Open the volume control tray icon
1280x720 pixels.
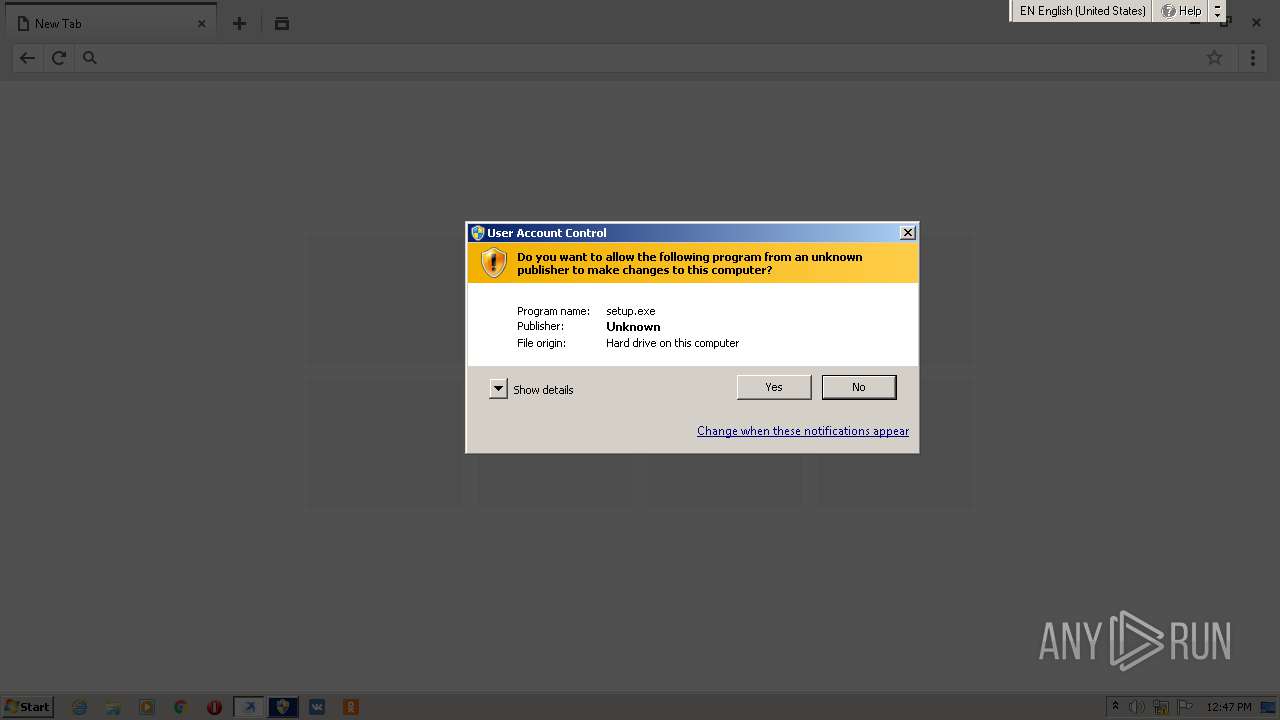pyautogui.click(x=1137, y=707)
